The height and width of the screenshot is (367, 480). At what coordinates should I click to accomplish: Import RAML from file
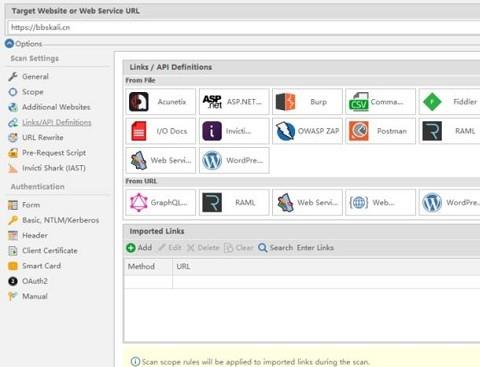pos(450,131)
